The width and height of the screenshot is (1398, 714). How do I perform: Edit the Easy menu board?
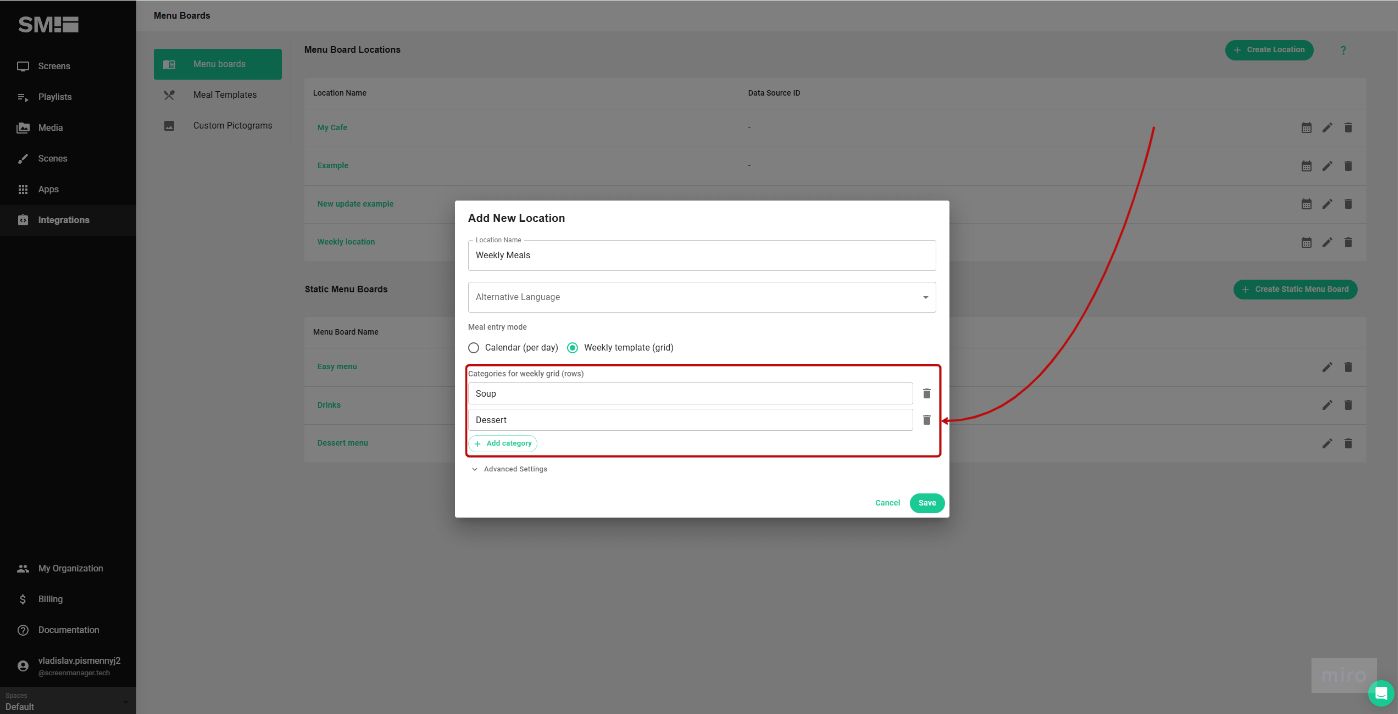(x=1327, y=367)
